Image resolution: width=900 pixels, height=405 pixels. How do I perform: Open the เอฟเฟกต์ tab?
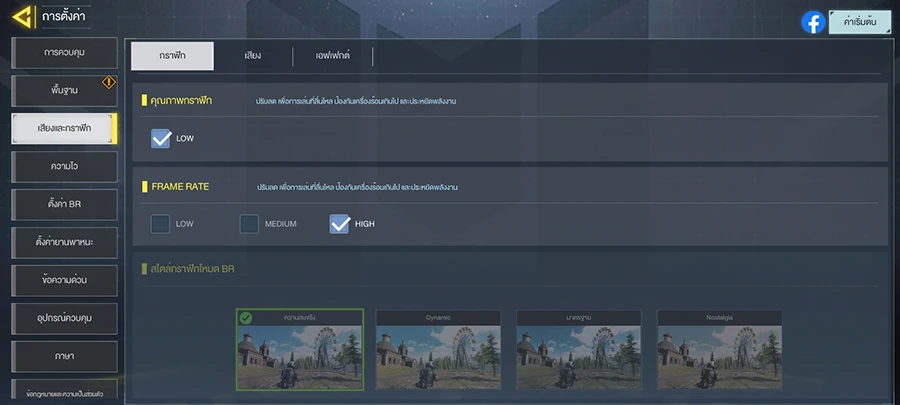(333, 56)
